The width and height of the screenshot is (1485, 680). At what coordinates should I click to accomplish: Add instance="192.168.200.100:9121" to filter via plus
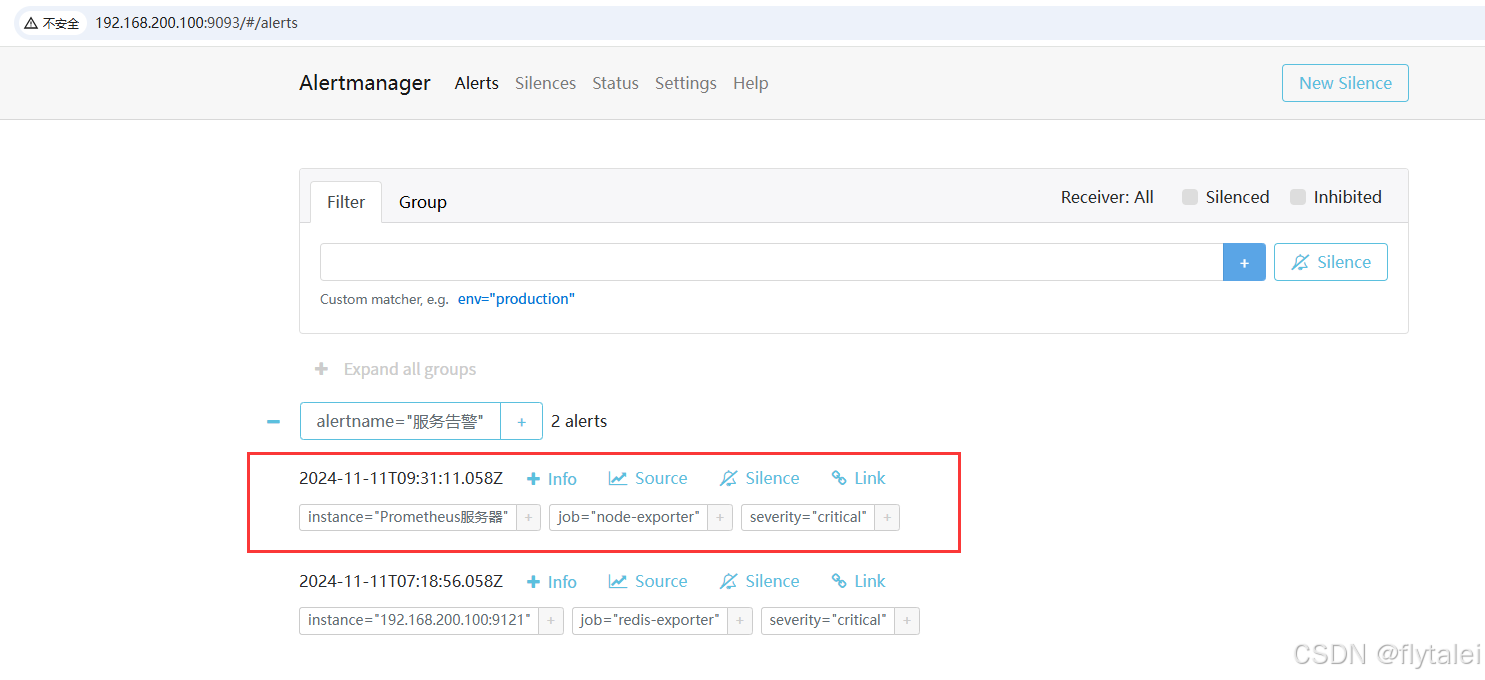point(551,620)
